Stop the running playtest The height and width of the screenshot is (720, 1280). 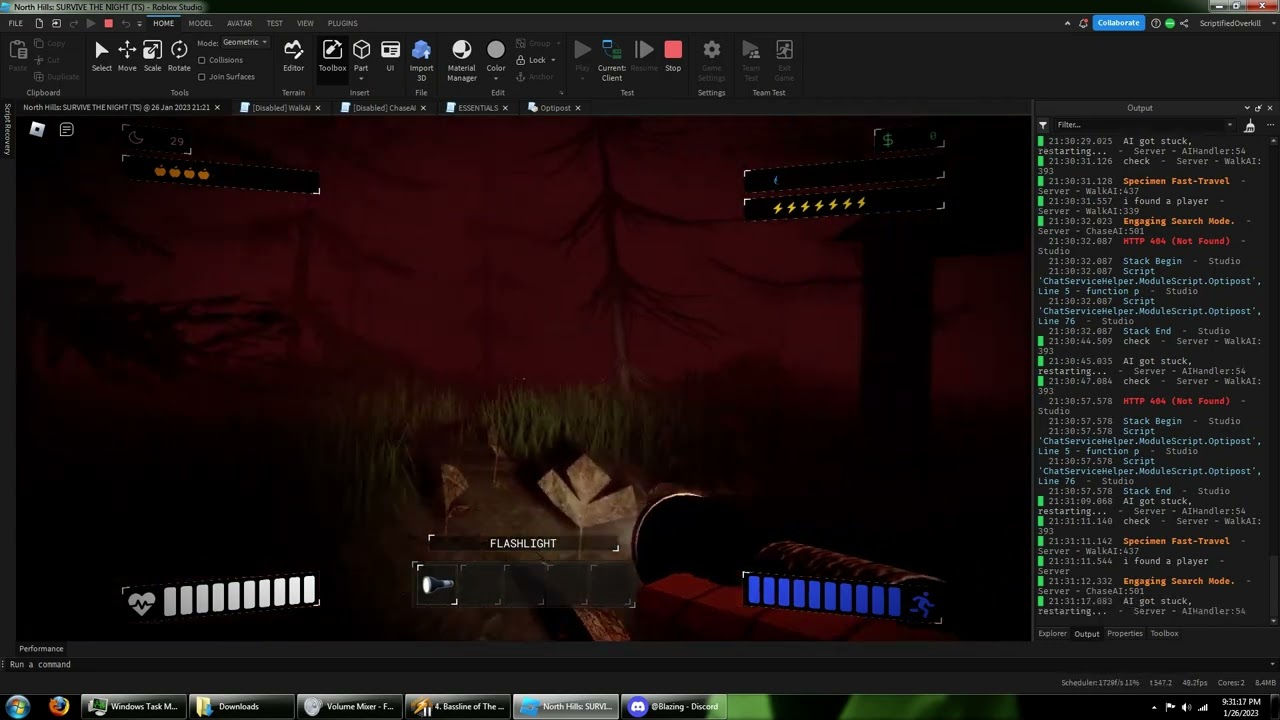(x=673, y=56)
